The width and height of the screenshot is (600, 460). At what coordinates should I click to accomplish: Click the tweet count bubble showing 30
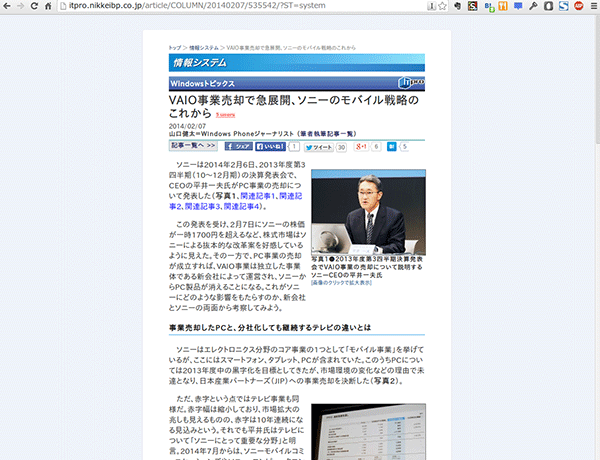click(341, 147)
